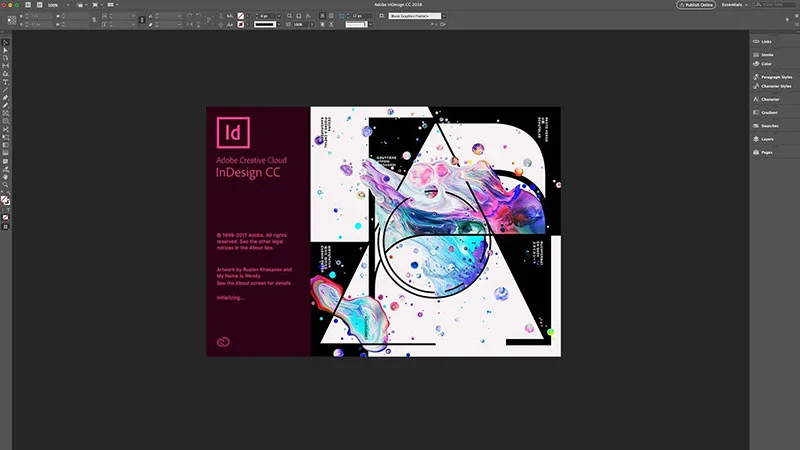Viewport: 800px width, 450px height.
Task: Select the Gradient Feather tool
Action: click(6, 153)
